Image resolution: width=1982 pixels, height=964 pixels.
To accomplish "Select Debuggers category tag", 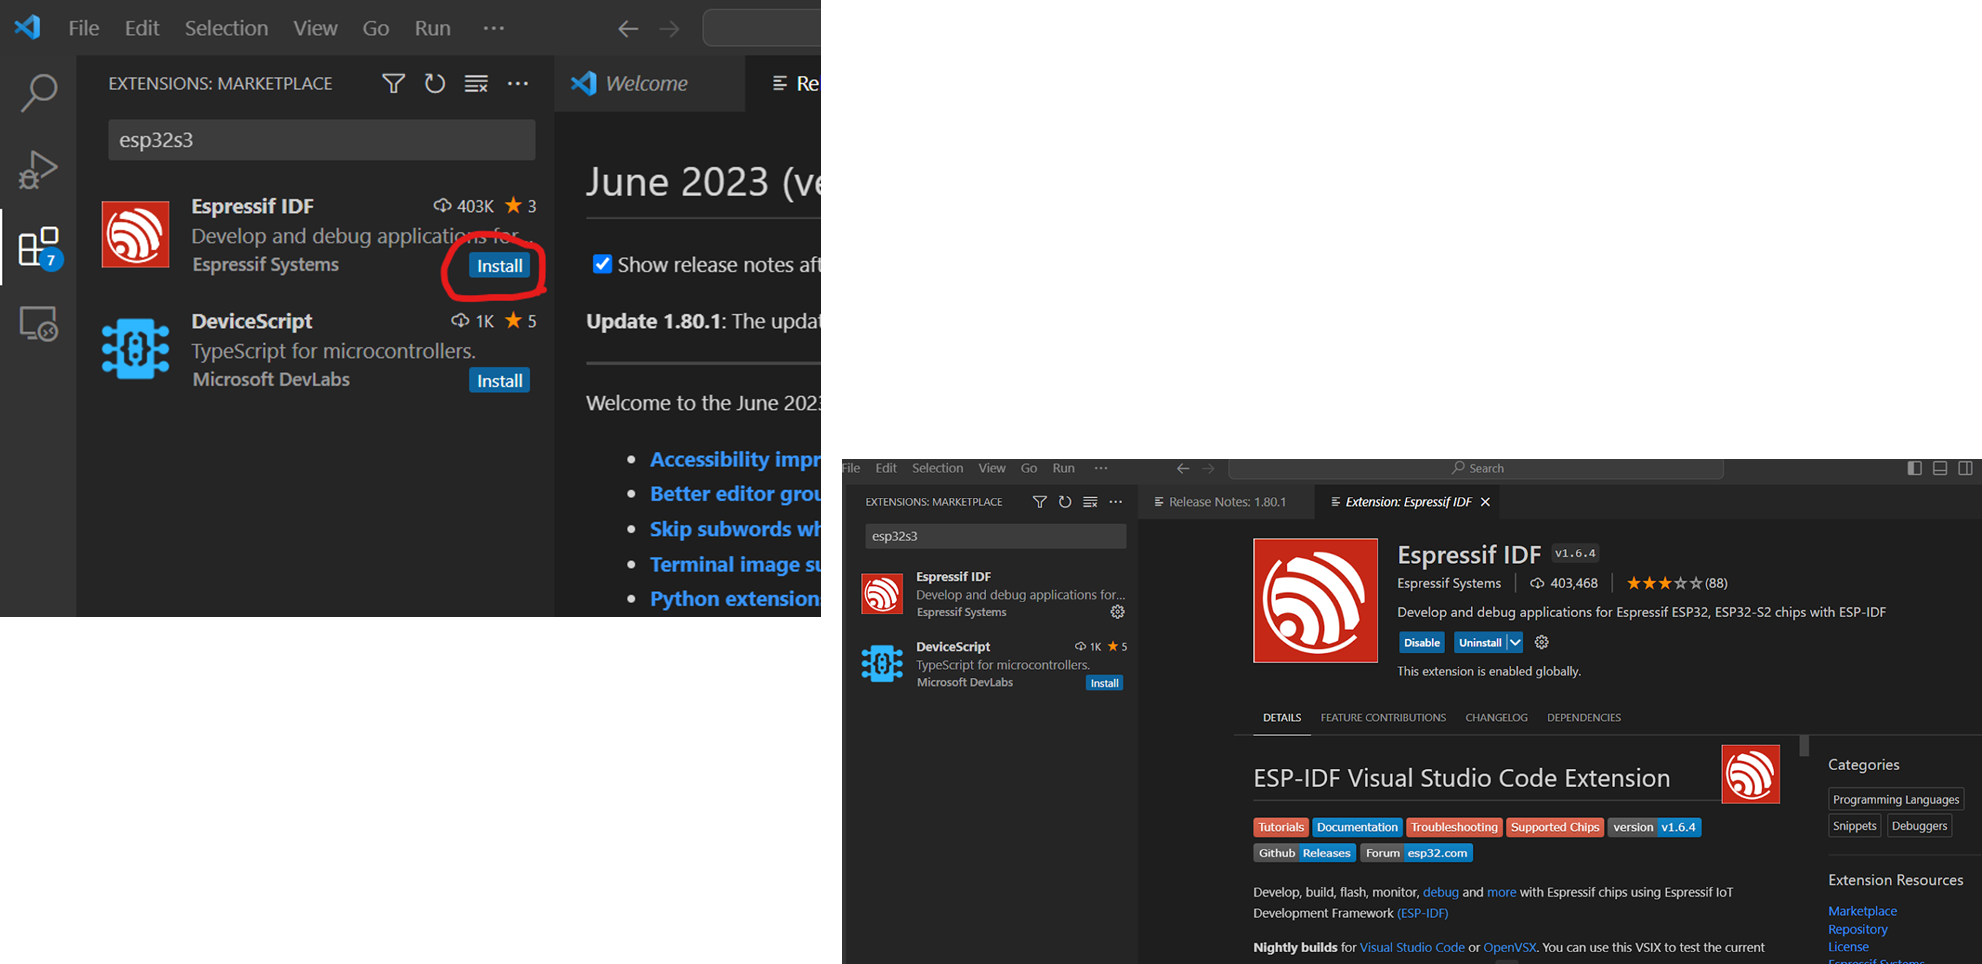I will (x=1919, y=826).
